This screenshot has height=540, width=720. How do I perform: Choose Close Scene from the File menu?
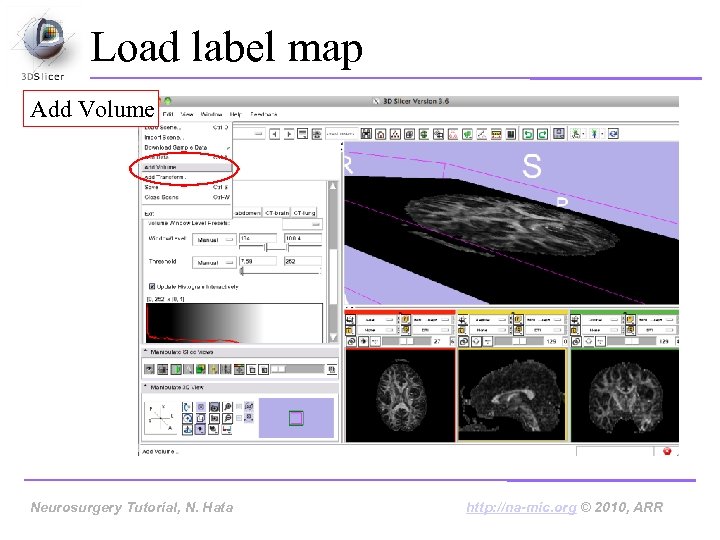coord(186,197)
